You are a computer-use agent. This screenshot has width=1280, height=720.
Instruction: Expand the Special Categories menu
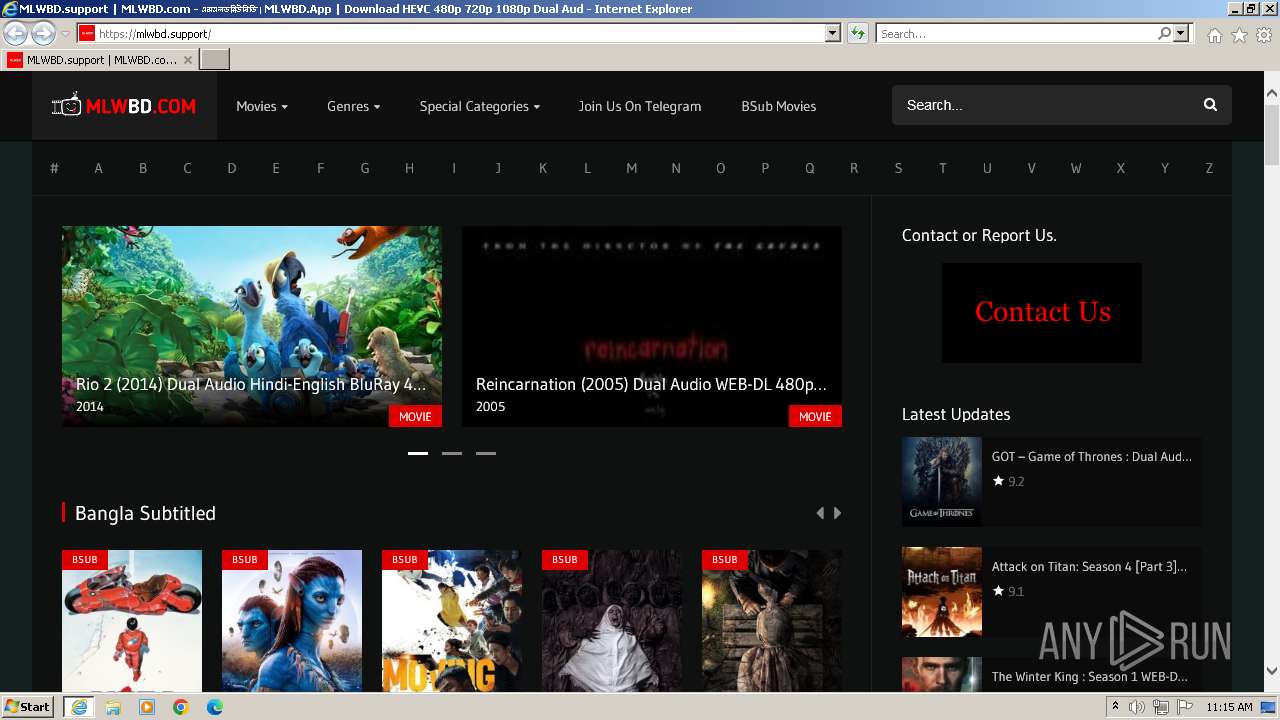click(x=479, y=106)
